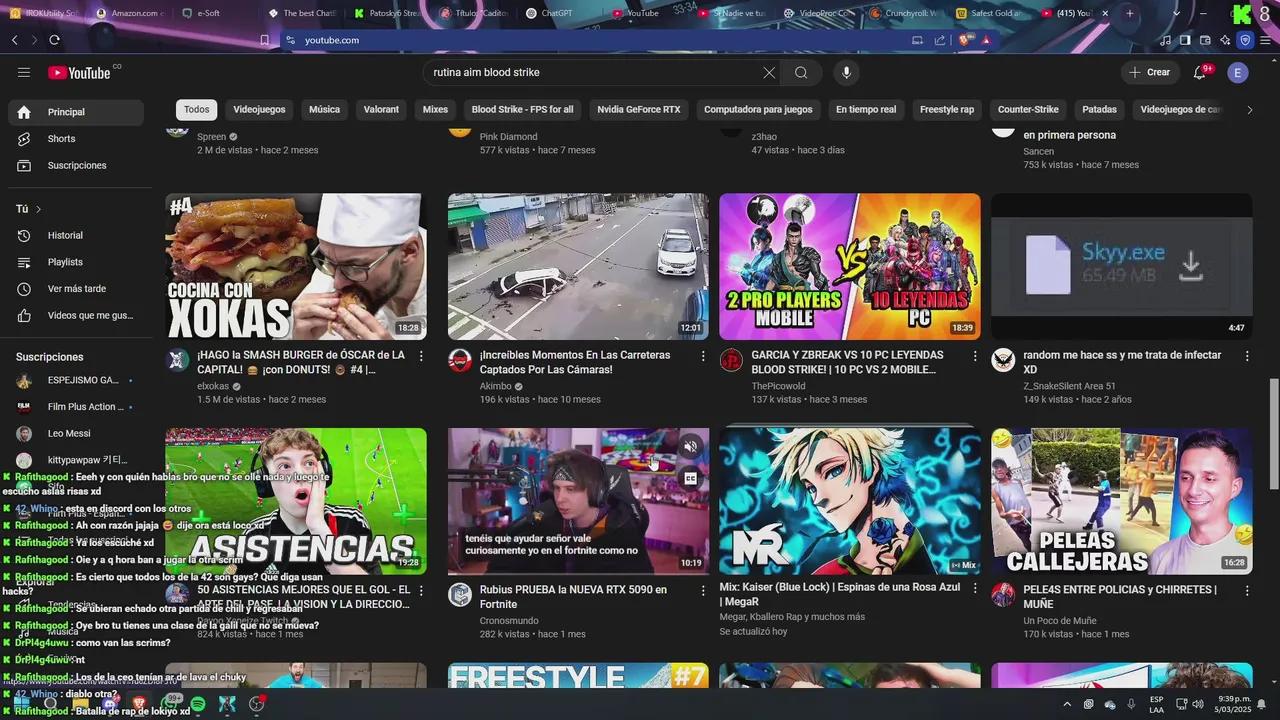Screen dimensions: 1280x720
Task: Open Suscripciones in sidebar
Action: 76,165
